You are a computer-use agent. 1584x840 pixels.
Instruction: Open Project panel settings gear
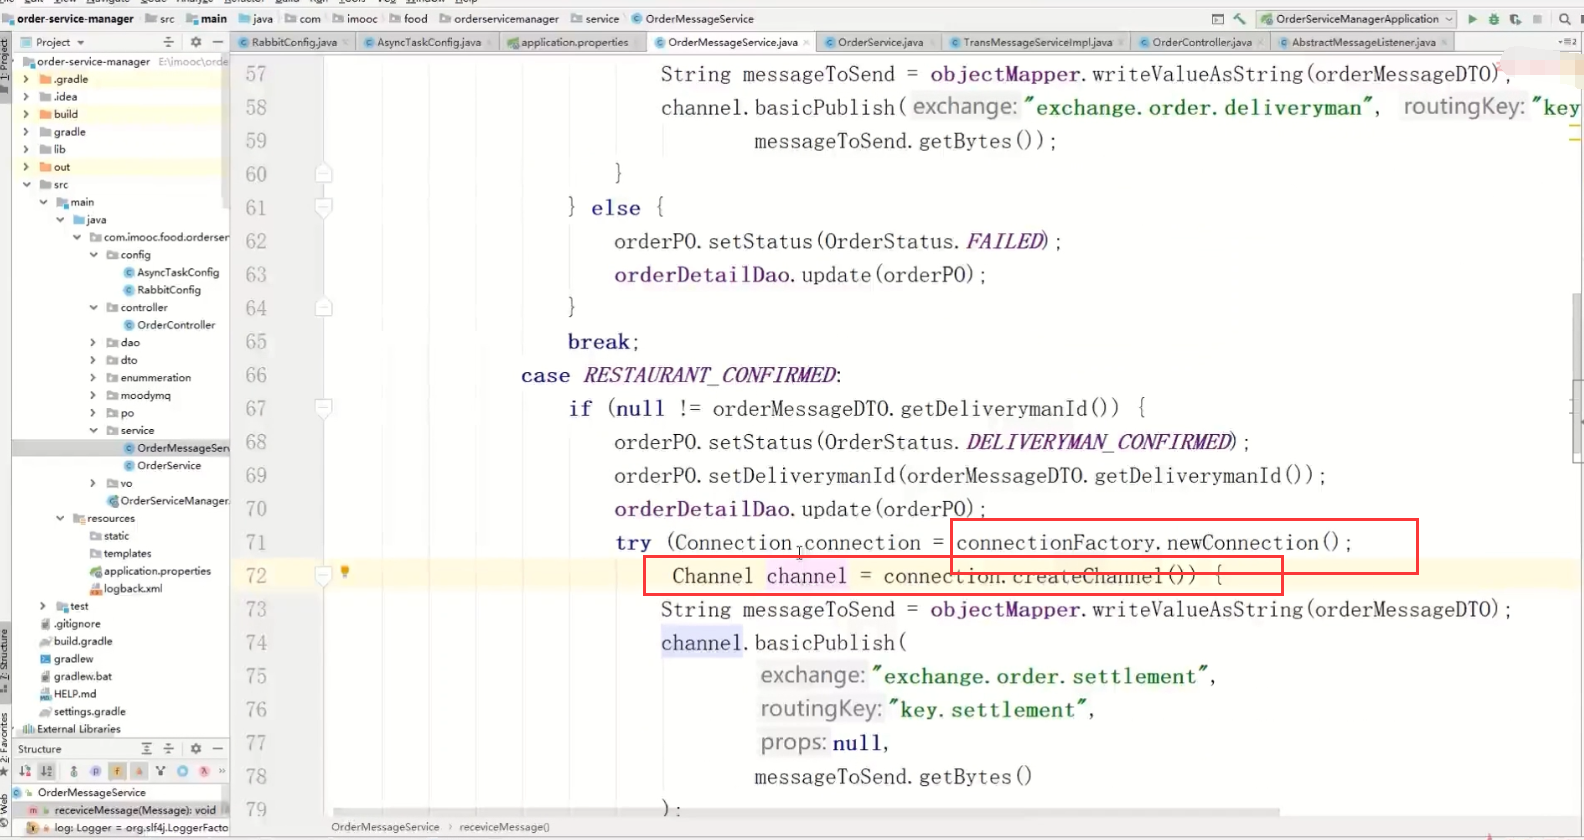tap(196, 42)
